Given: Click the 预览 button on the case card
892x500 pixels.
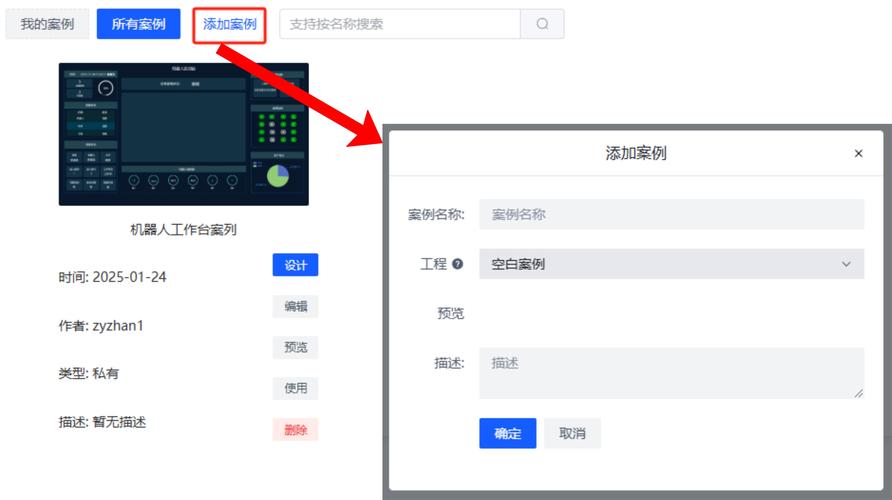Looking at the screenshot, I should (x=295, y=348).
